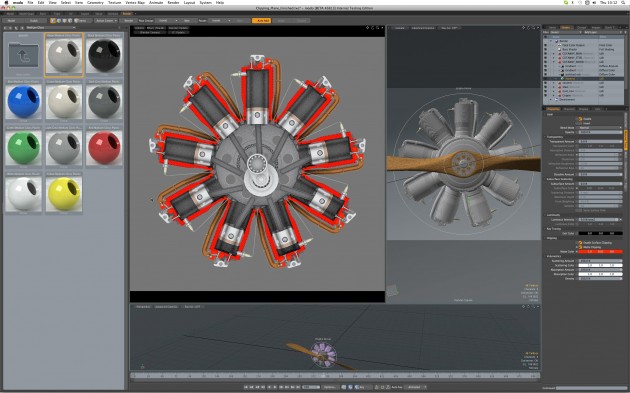Open the Animated dropdown near Auto Key
The width and height of the screenshot is (630, 393).
[414, 387]
